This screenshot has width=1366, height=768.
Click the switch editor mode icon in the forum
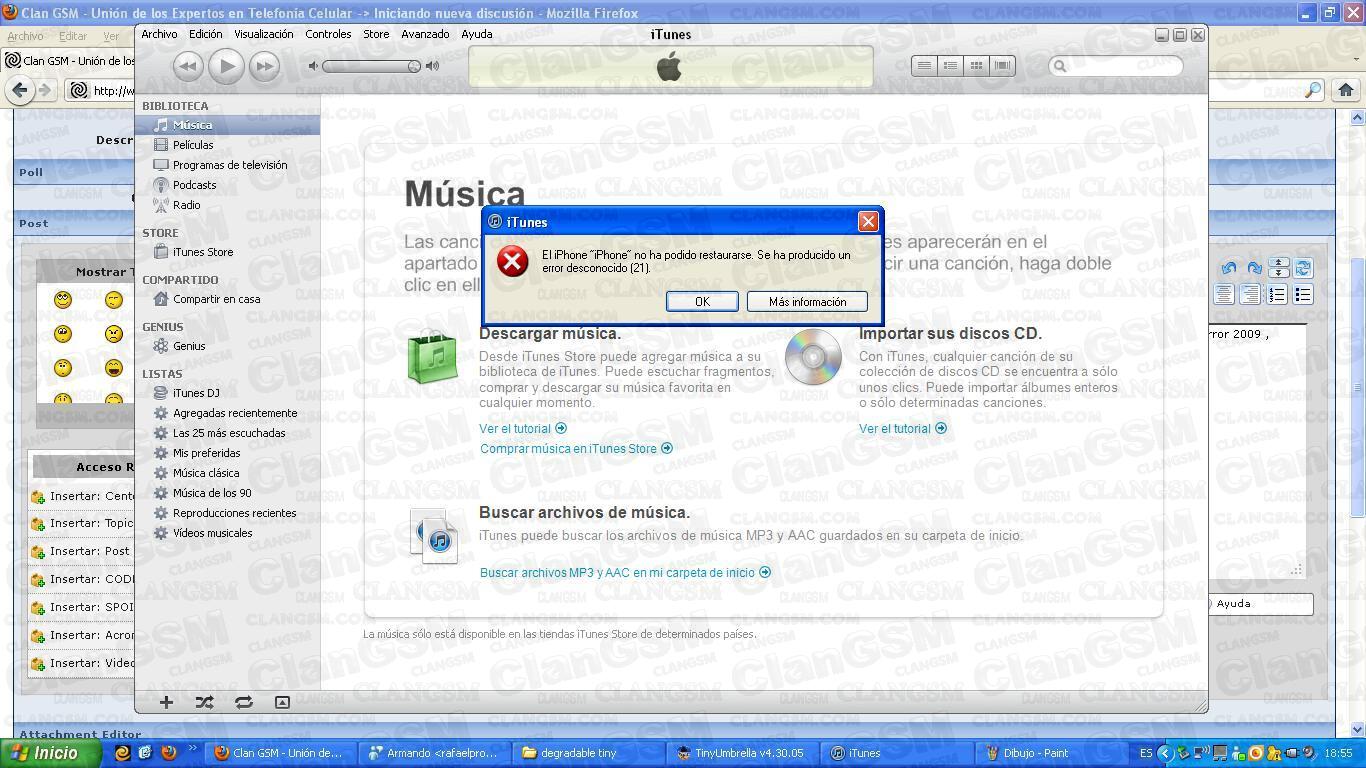point(1303,268)
